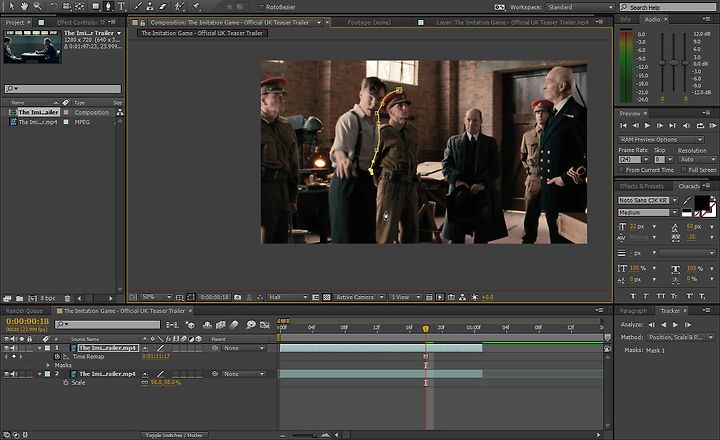
Task: Switch to the Audio panel tab
Action: coord(652,19)
